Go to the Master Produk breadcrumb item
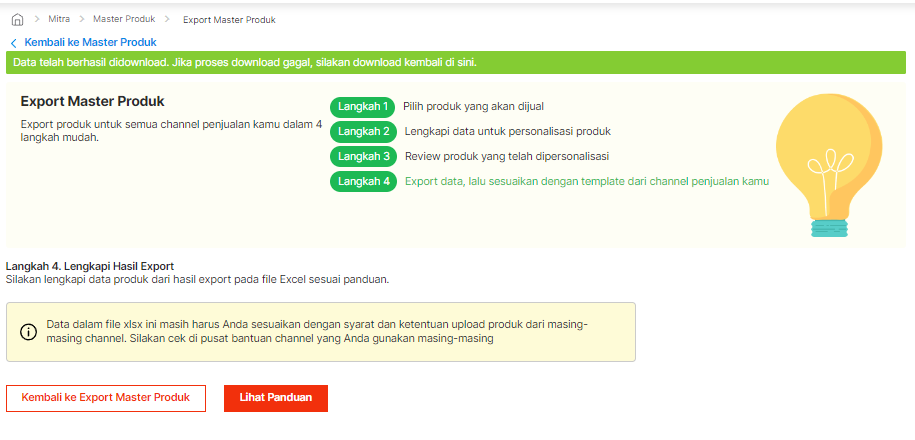Screen dimensions: 915x440 point(124,20)
